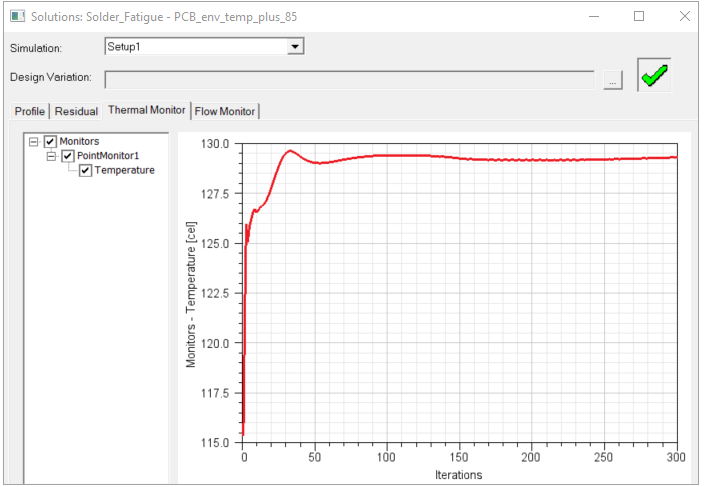704x487 pixels.
Task: Open the Simulation Setup1 dropdown
Action: (x=295, y=46)
